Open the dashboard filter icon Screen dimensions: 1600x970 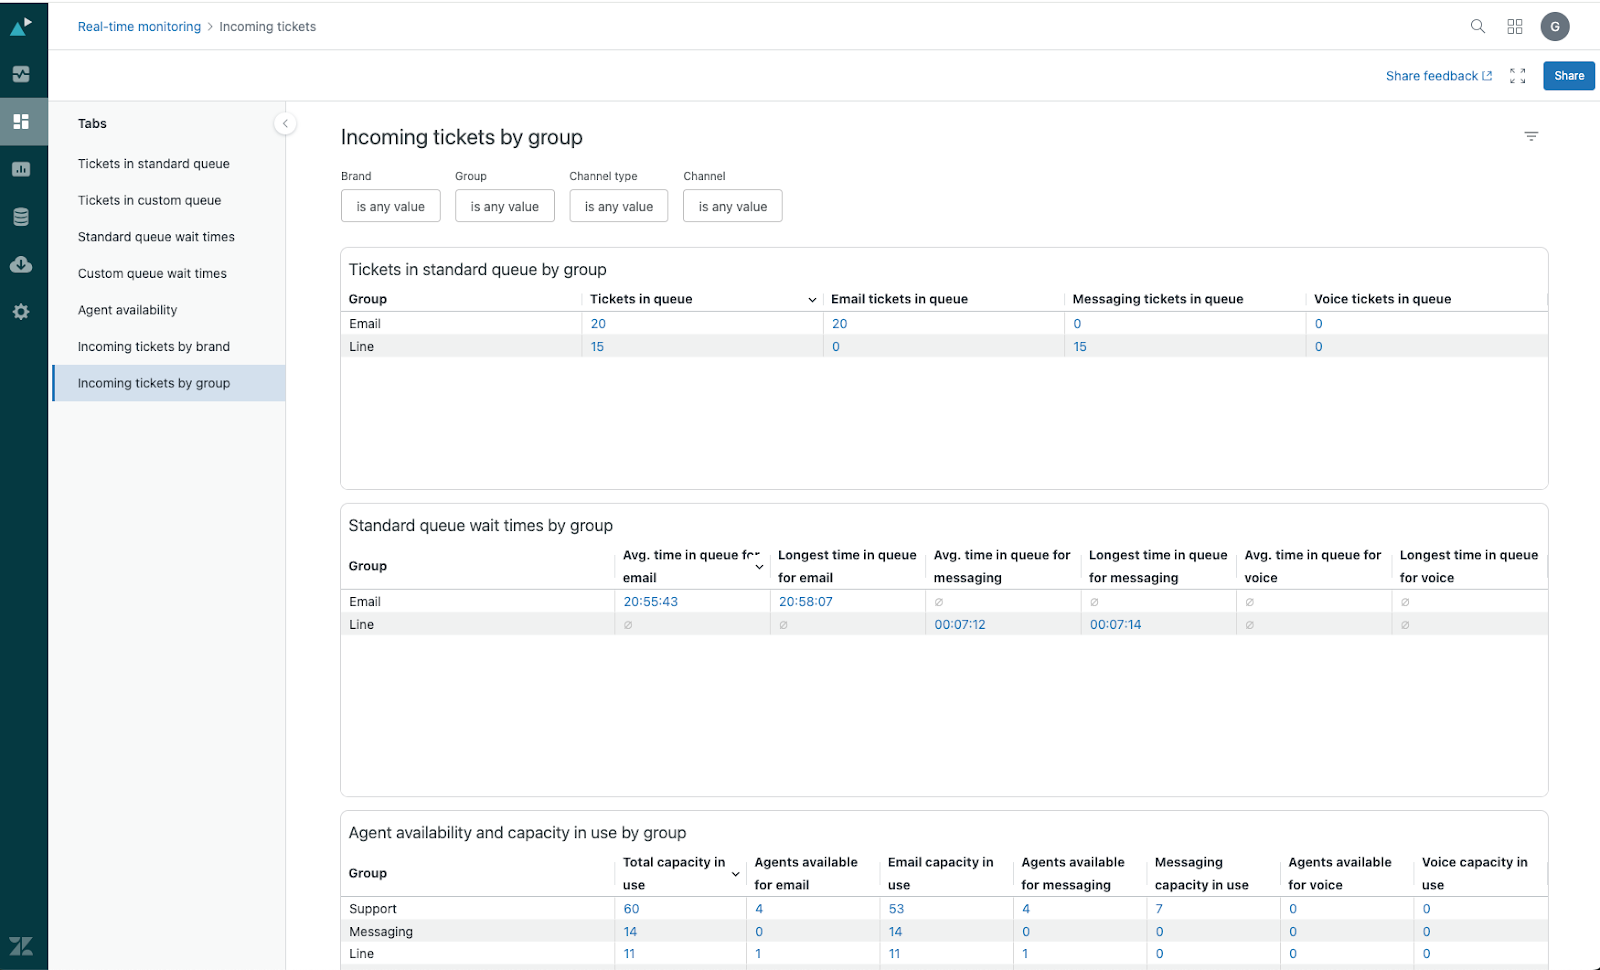coord(1530,136)
